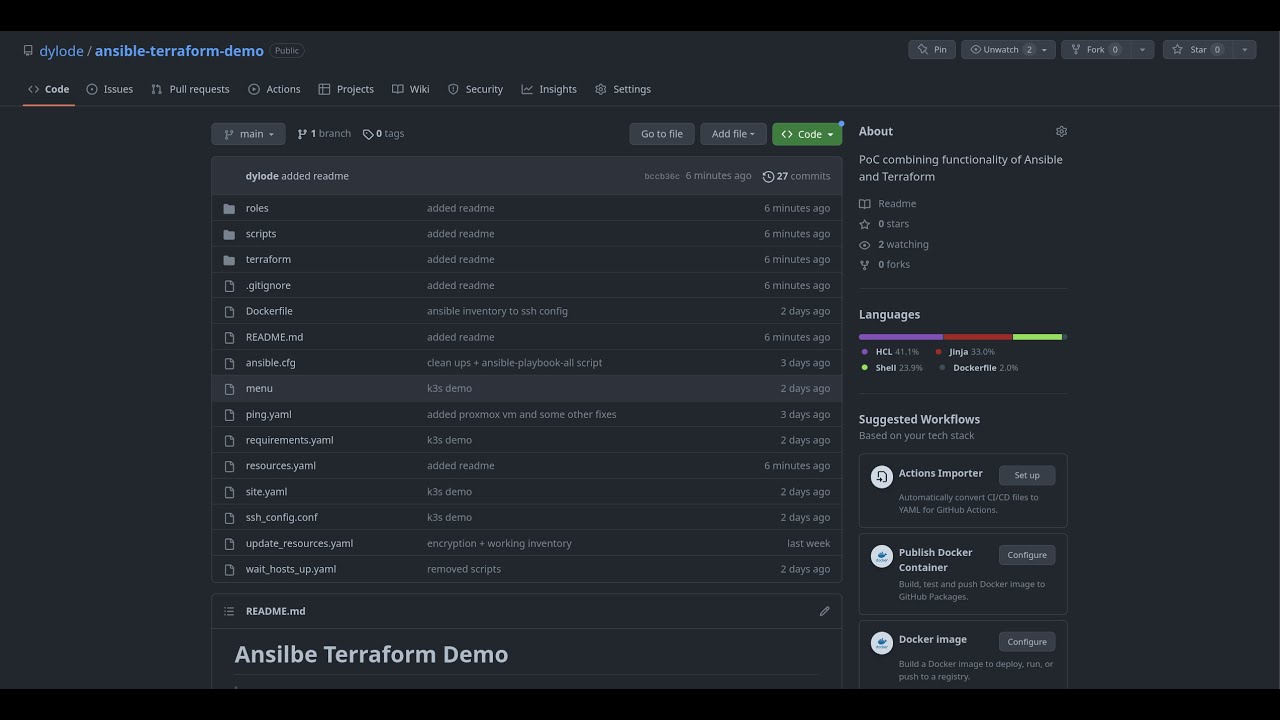Open the Wiki tab
1280x720 pixels.
[x=411, y=89]
